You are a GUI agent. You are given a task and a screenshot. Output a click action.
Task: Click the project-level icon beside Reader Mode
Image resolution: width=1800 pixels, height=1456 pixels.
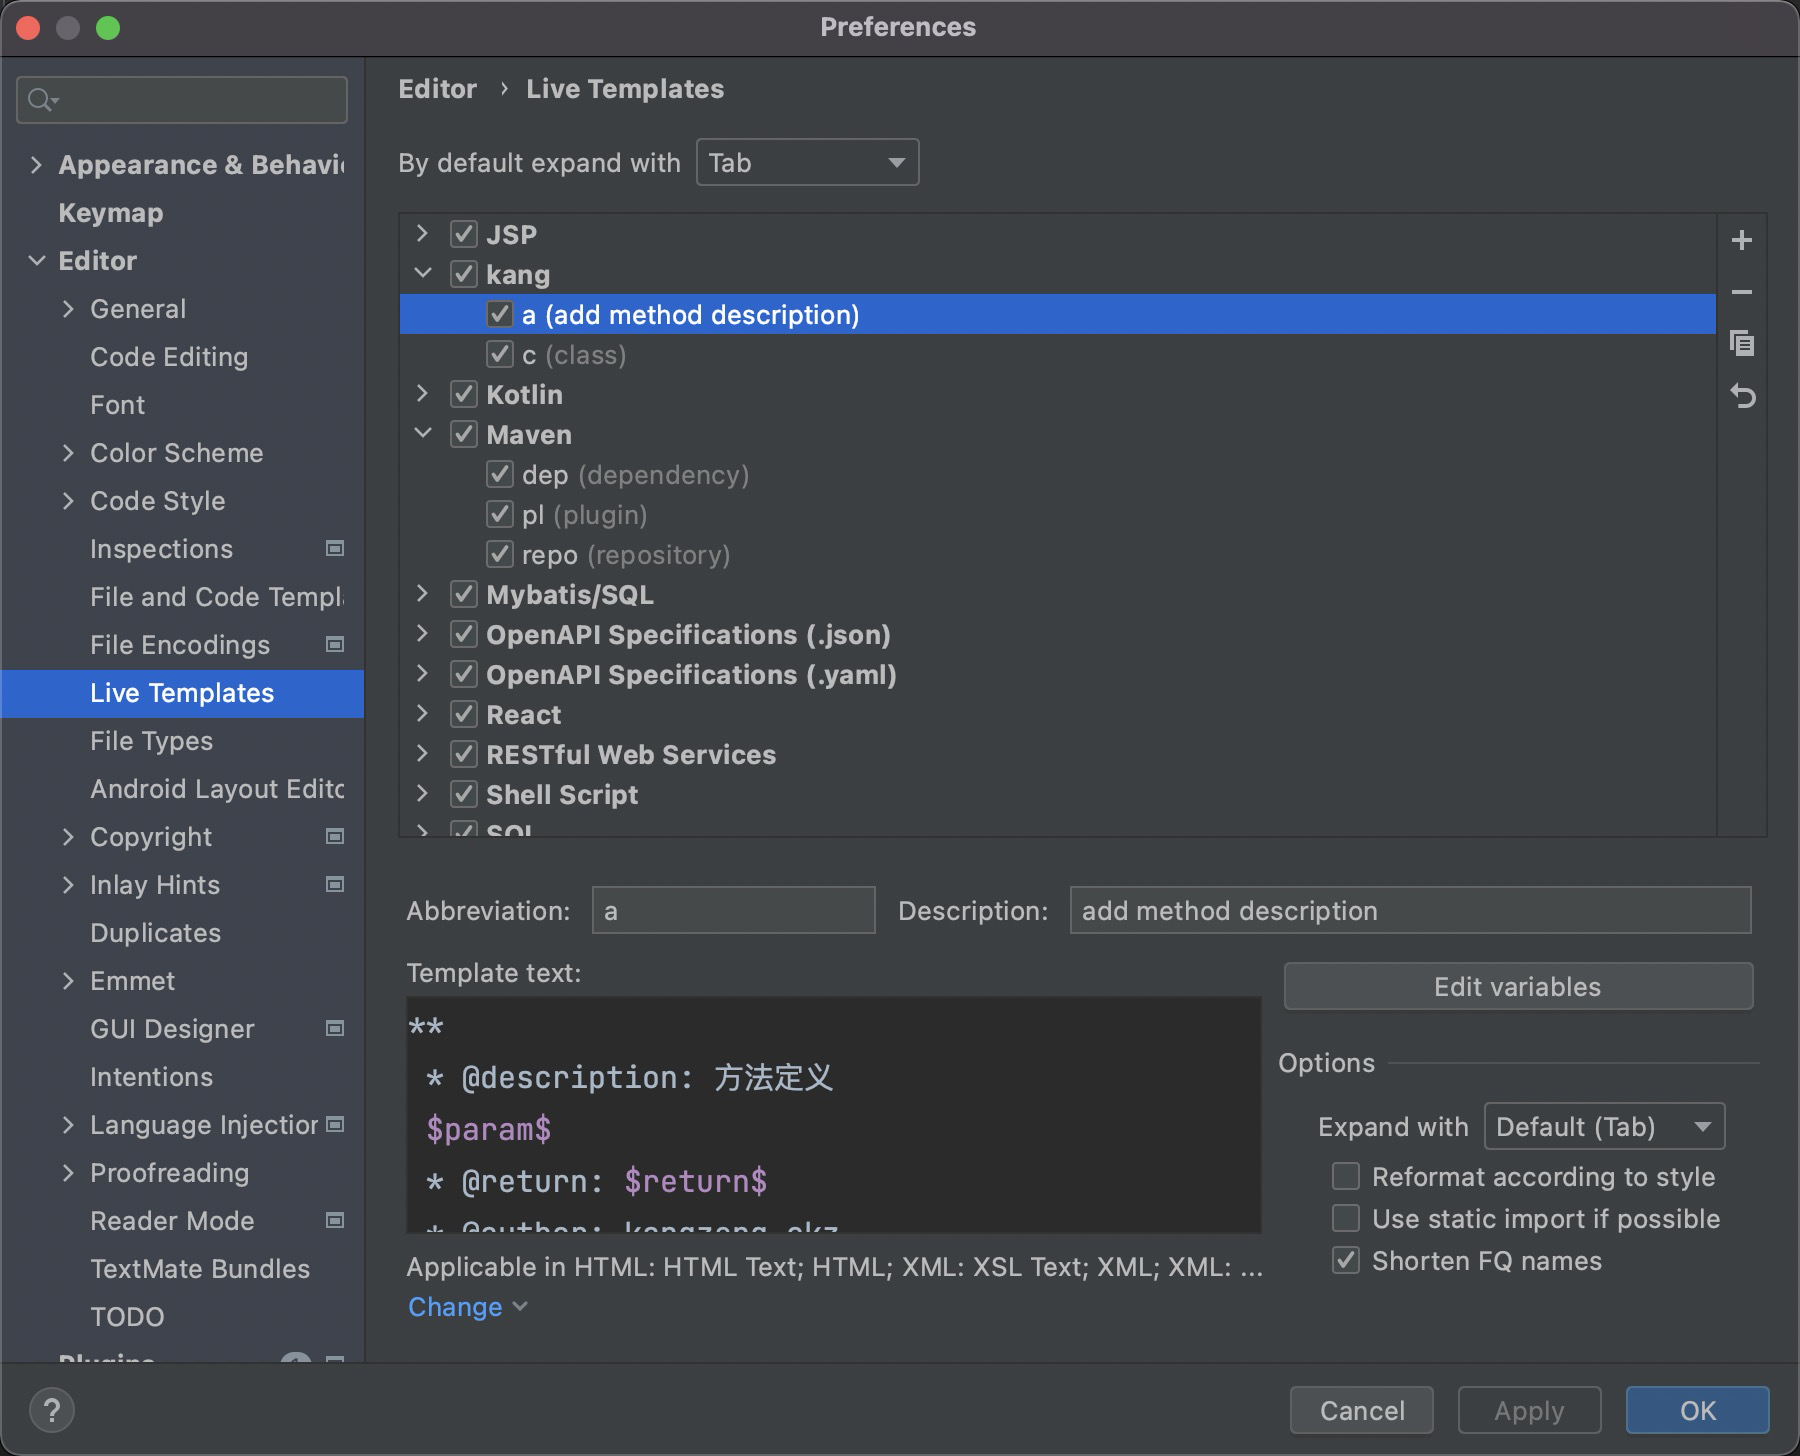pyautogui.click(x=335, y=1220)
